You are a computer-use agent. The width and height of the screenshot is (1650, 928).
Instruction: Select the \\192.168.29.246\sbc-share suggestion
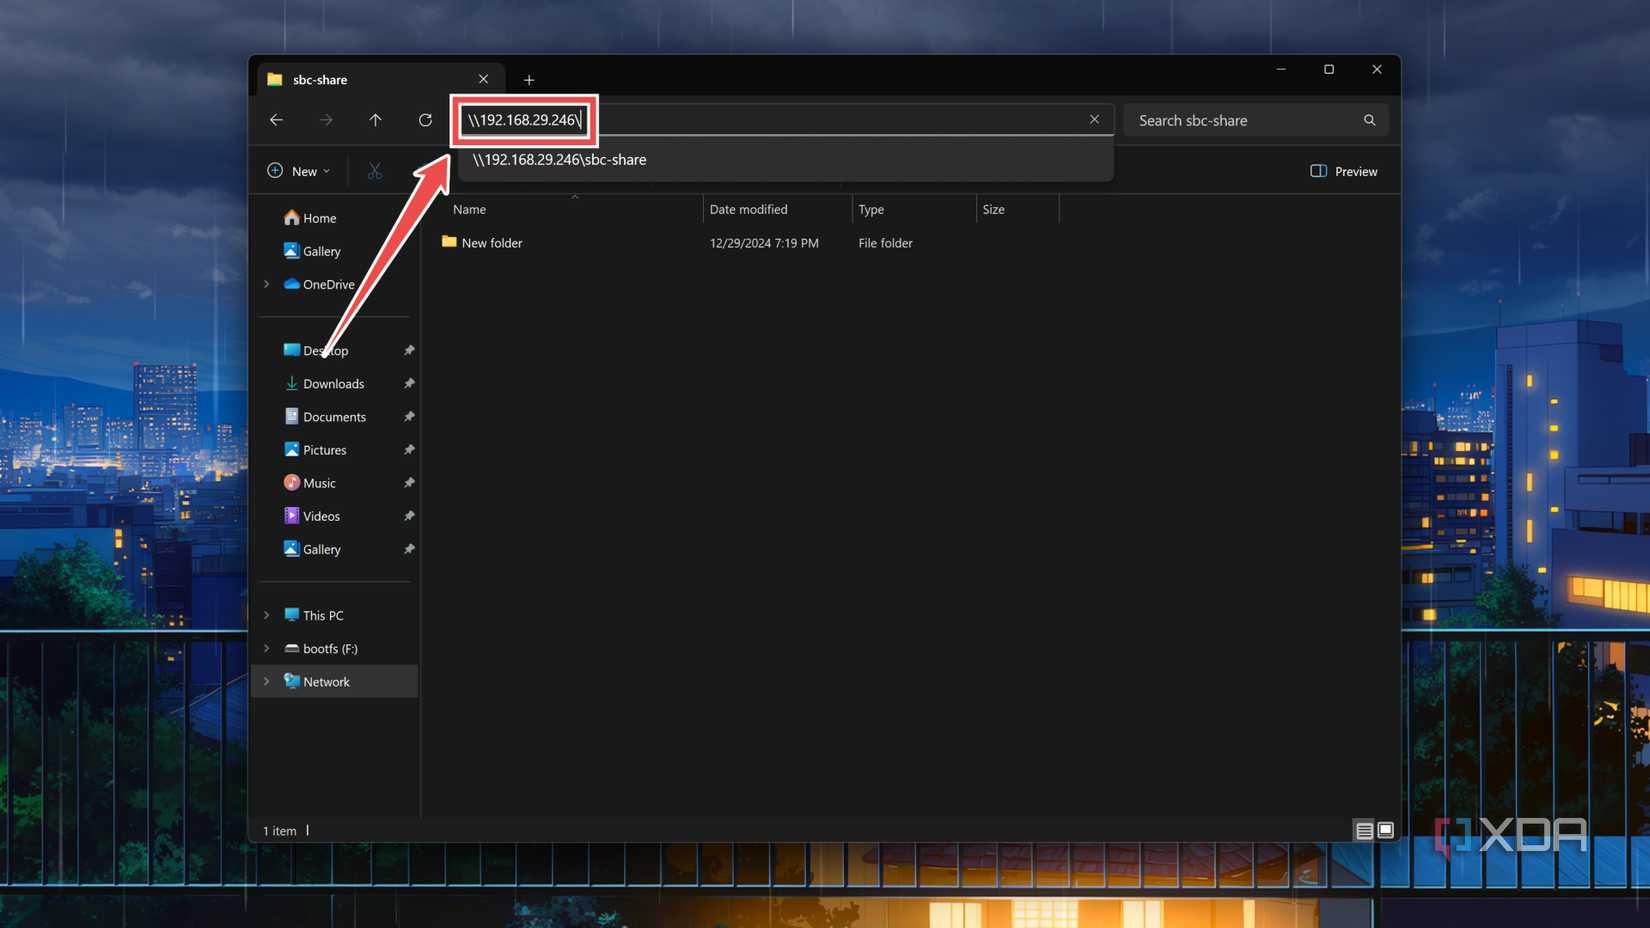click(x=785, y=160)
